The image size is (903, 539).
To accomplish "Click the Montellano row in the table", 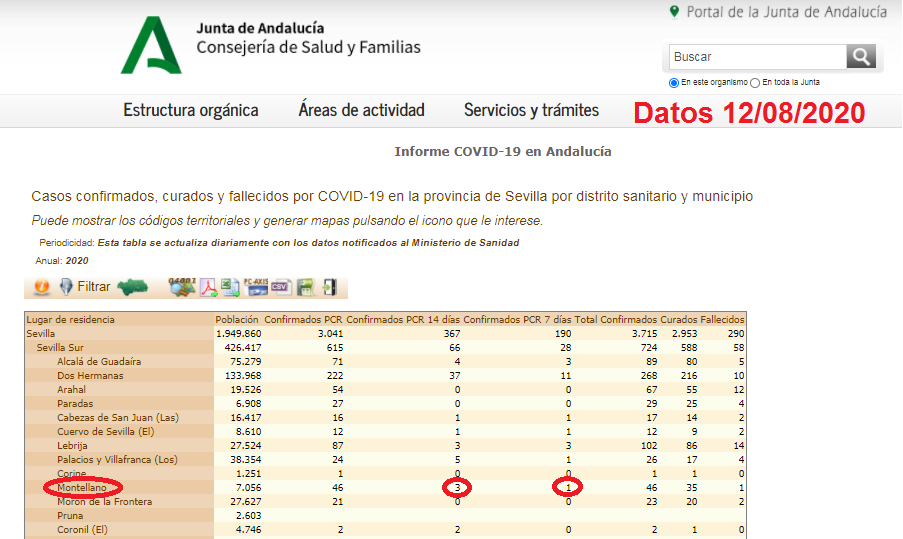I will (x=82, y=488).
